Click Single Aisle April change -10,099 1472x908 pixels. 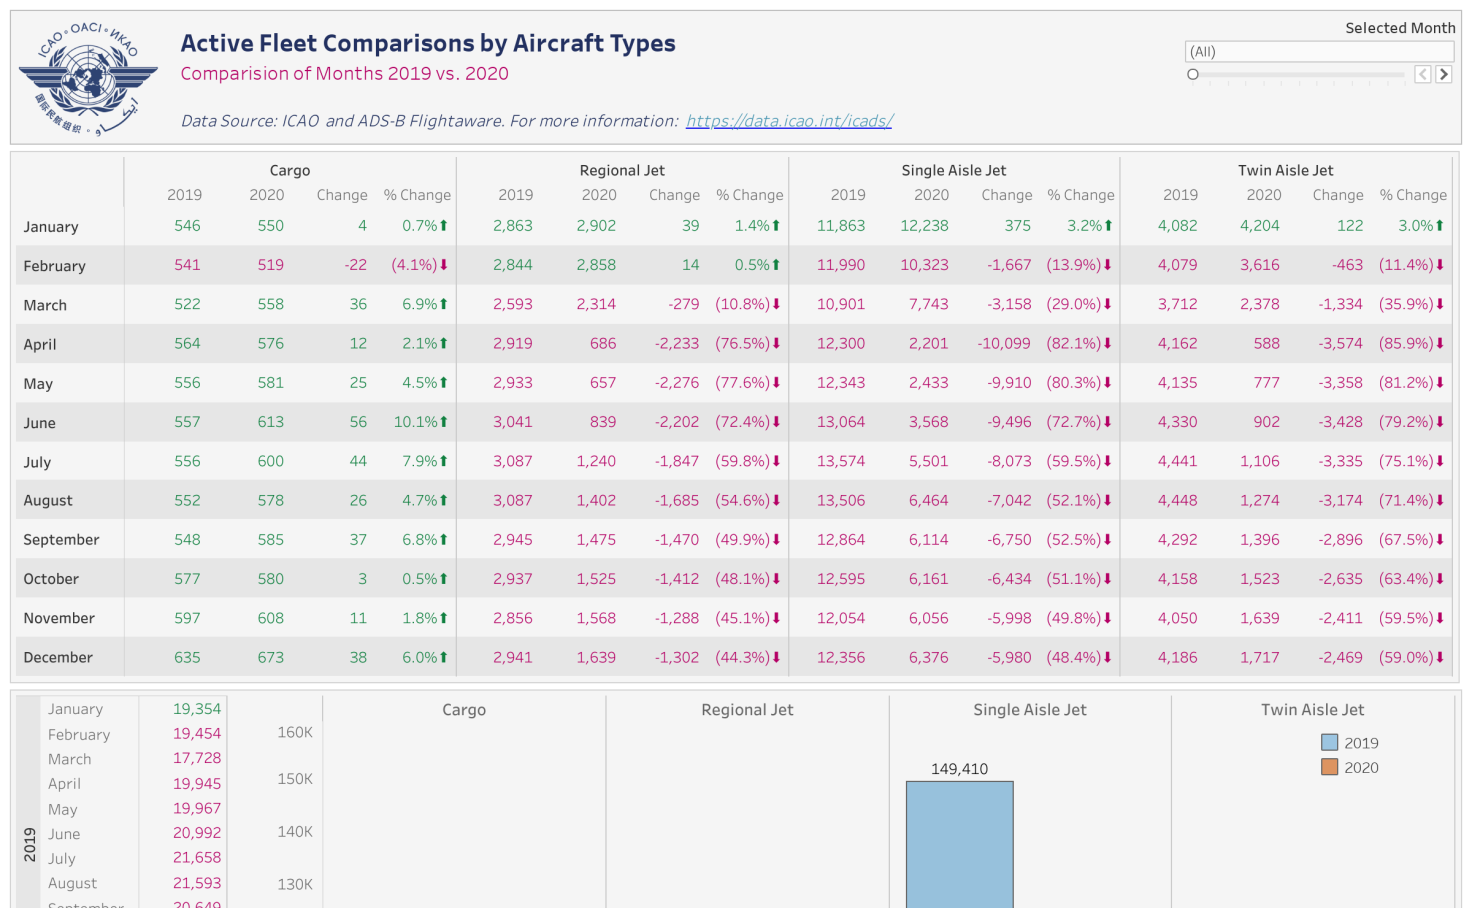coord(1004,343)
